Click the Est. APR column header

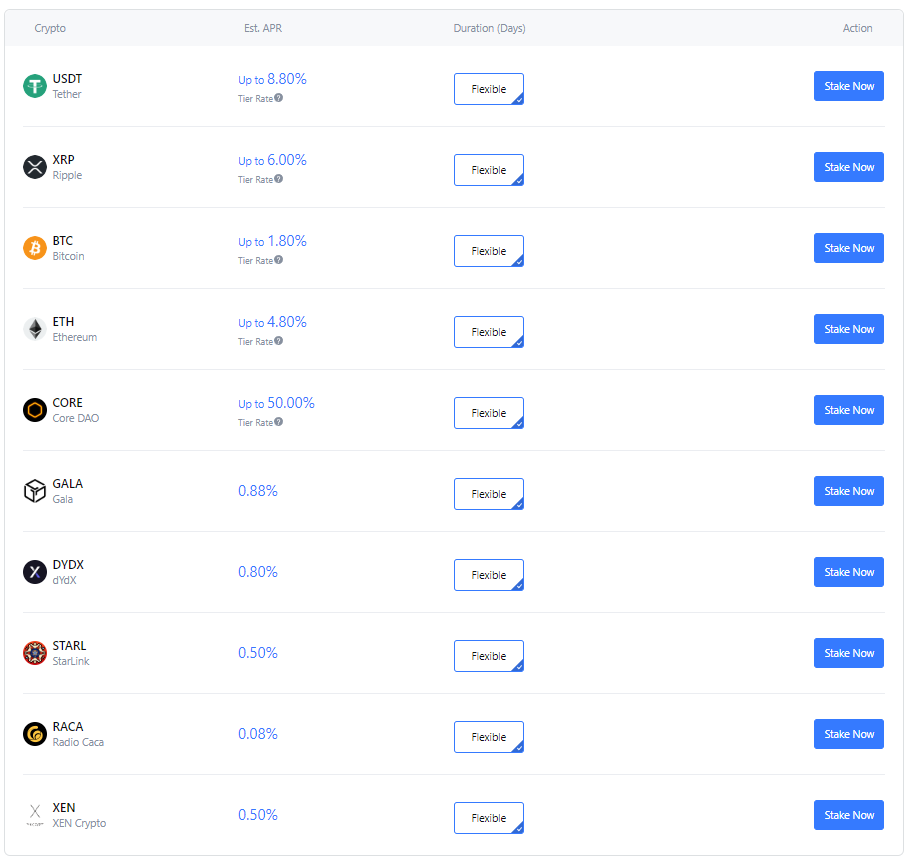[x=263, y=28]
